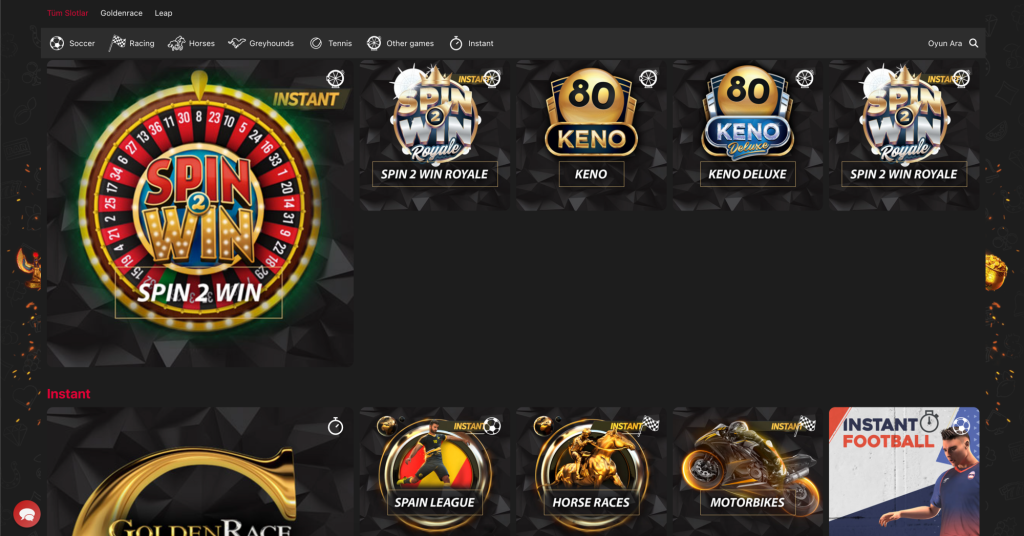The height and width of the screenshot is (536, 1024).
Task: Switch to the Tüm Slotlar tab
Action: coord(67,13)
